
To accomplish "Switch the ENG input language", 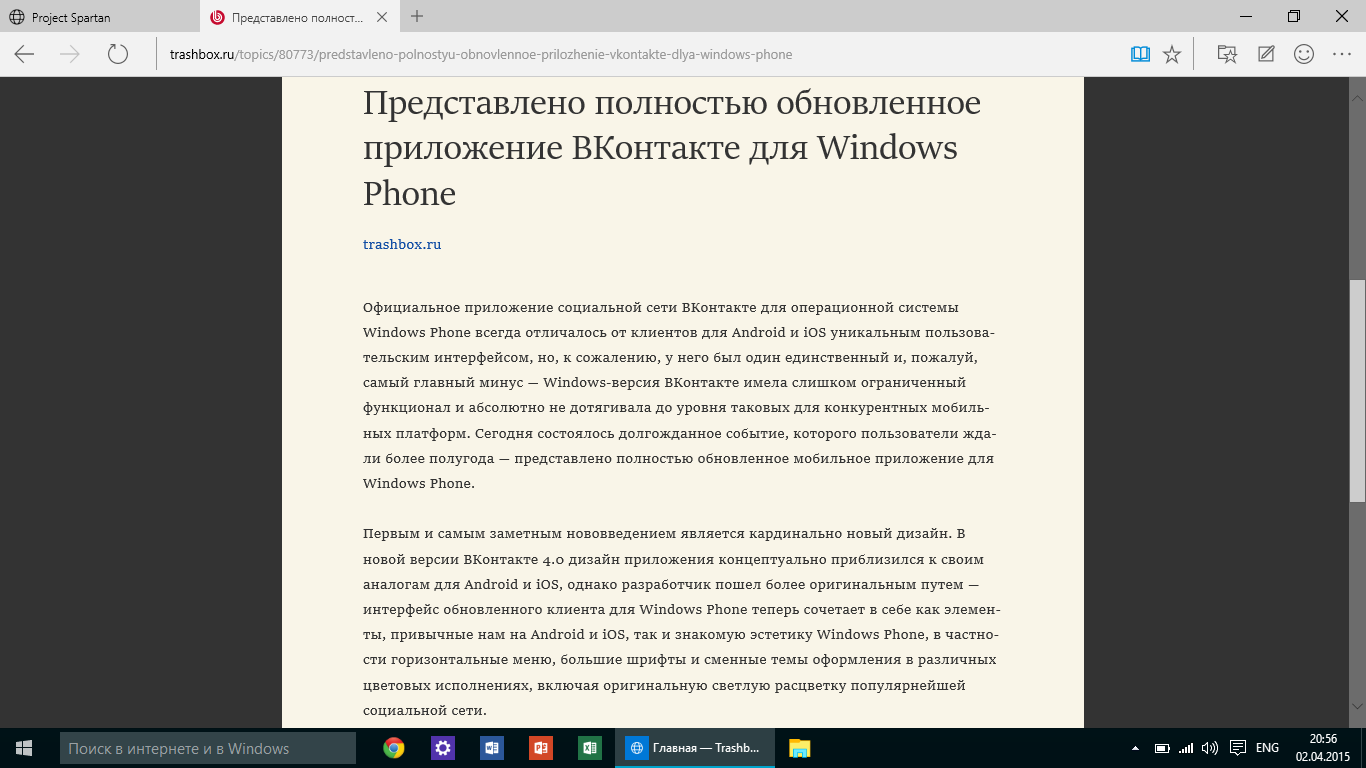I will pos(1268,748).
